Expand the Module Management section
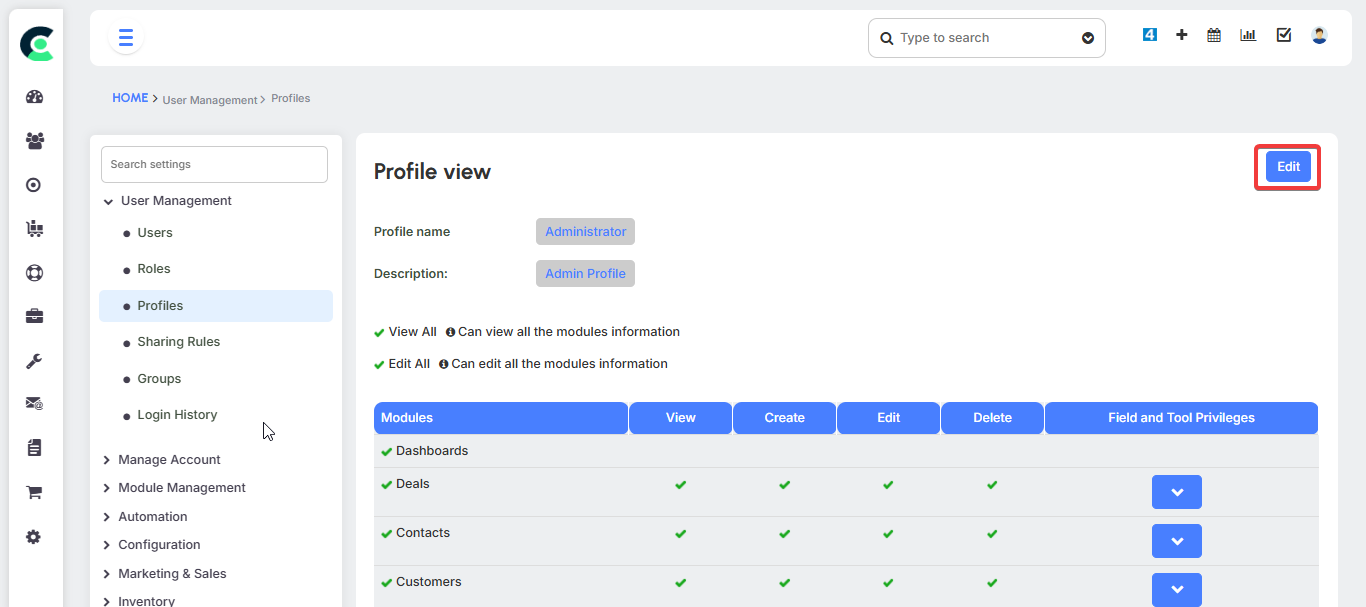 [x=181, y=488]
